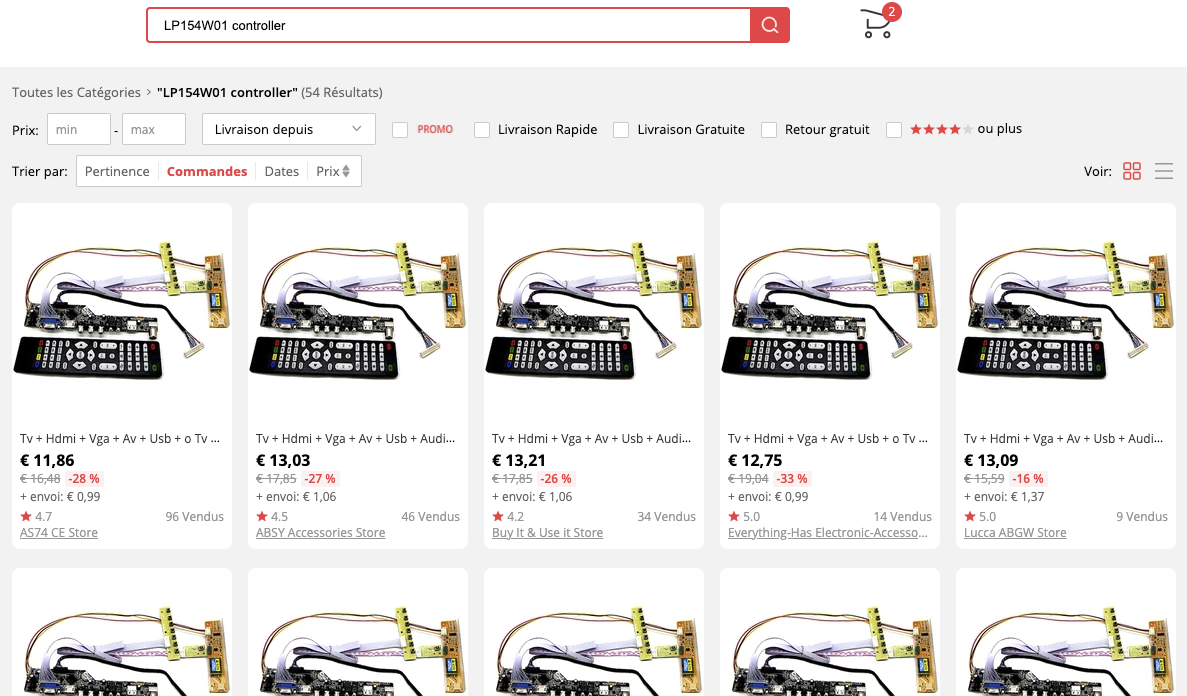Visit the Lucca ABGW Store page
1187x696 pixels.
point(1015,533)
